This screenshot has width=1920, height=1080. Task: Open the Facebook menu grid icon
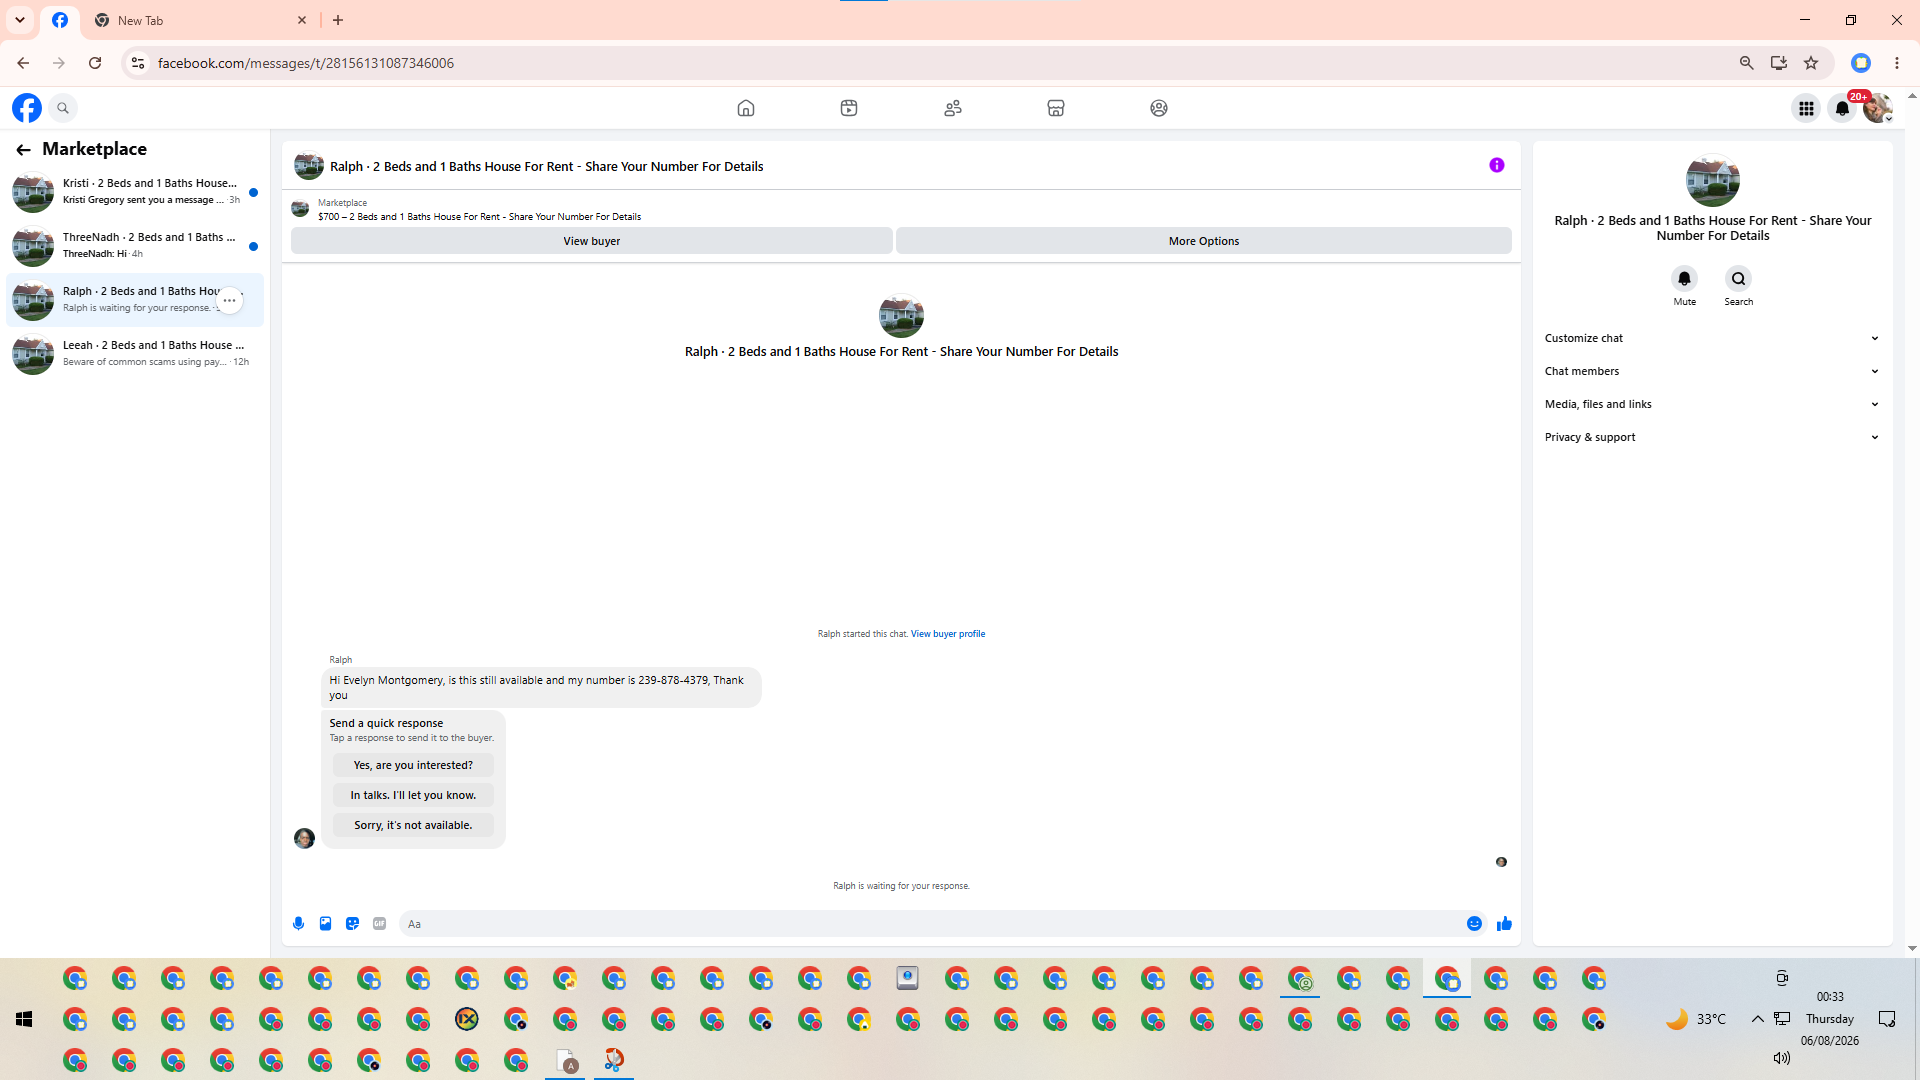coord(1806,108)
